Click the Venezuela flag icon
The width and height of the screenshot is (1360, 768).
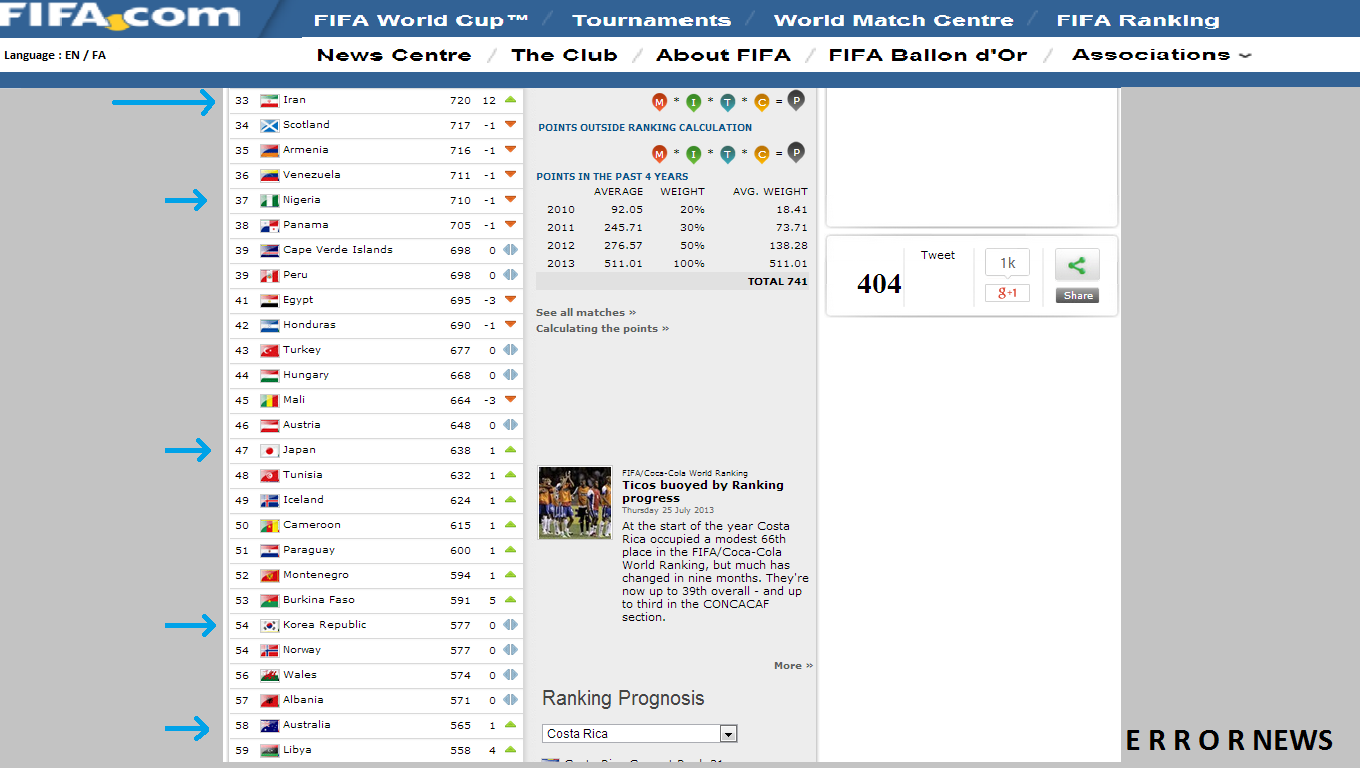269,176
